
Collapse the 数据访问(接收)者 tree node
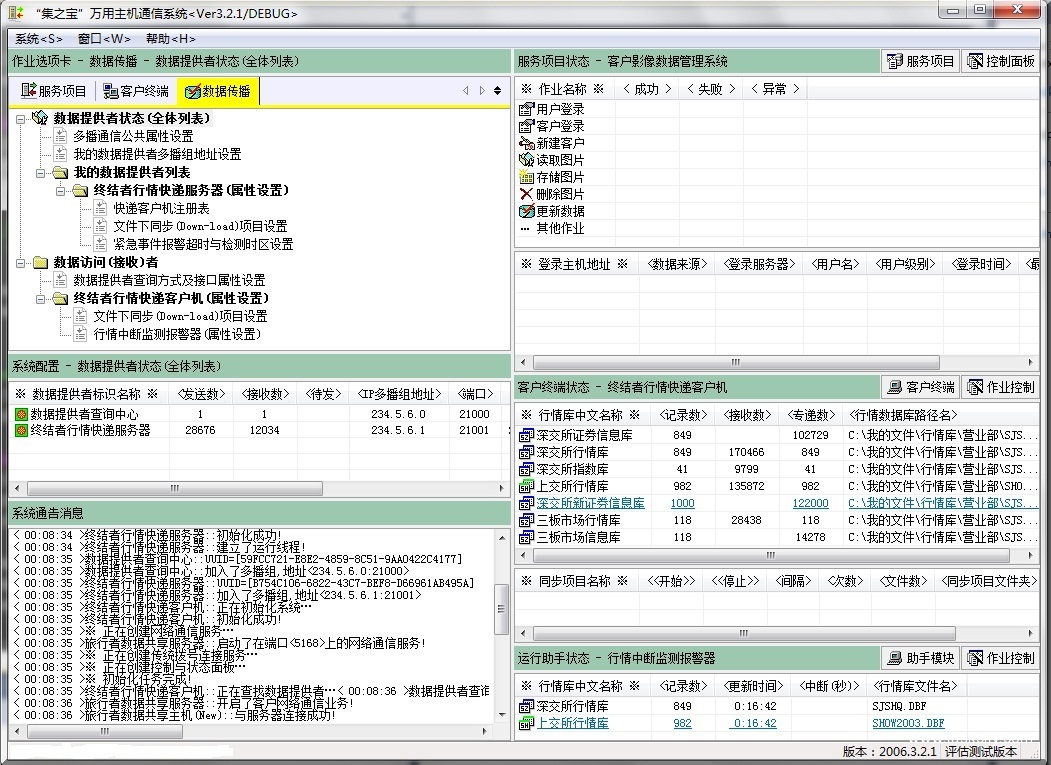click(22, 263)
